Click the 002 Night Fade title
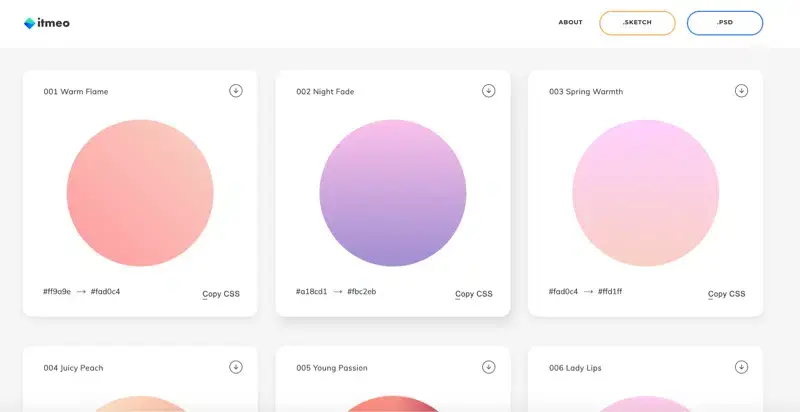Screen dimensions: 800x412 coord(325,92)
